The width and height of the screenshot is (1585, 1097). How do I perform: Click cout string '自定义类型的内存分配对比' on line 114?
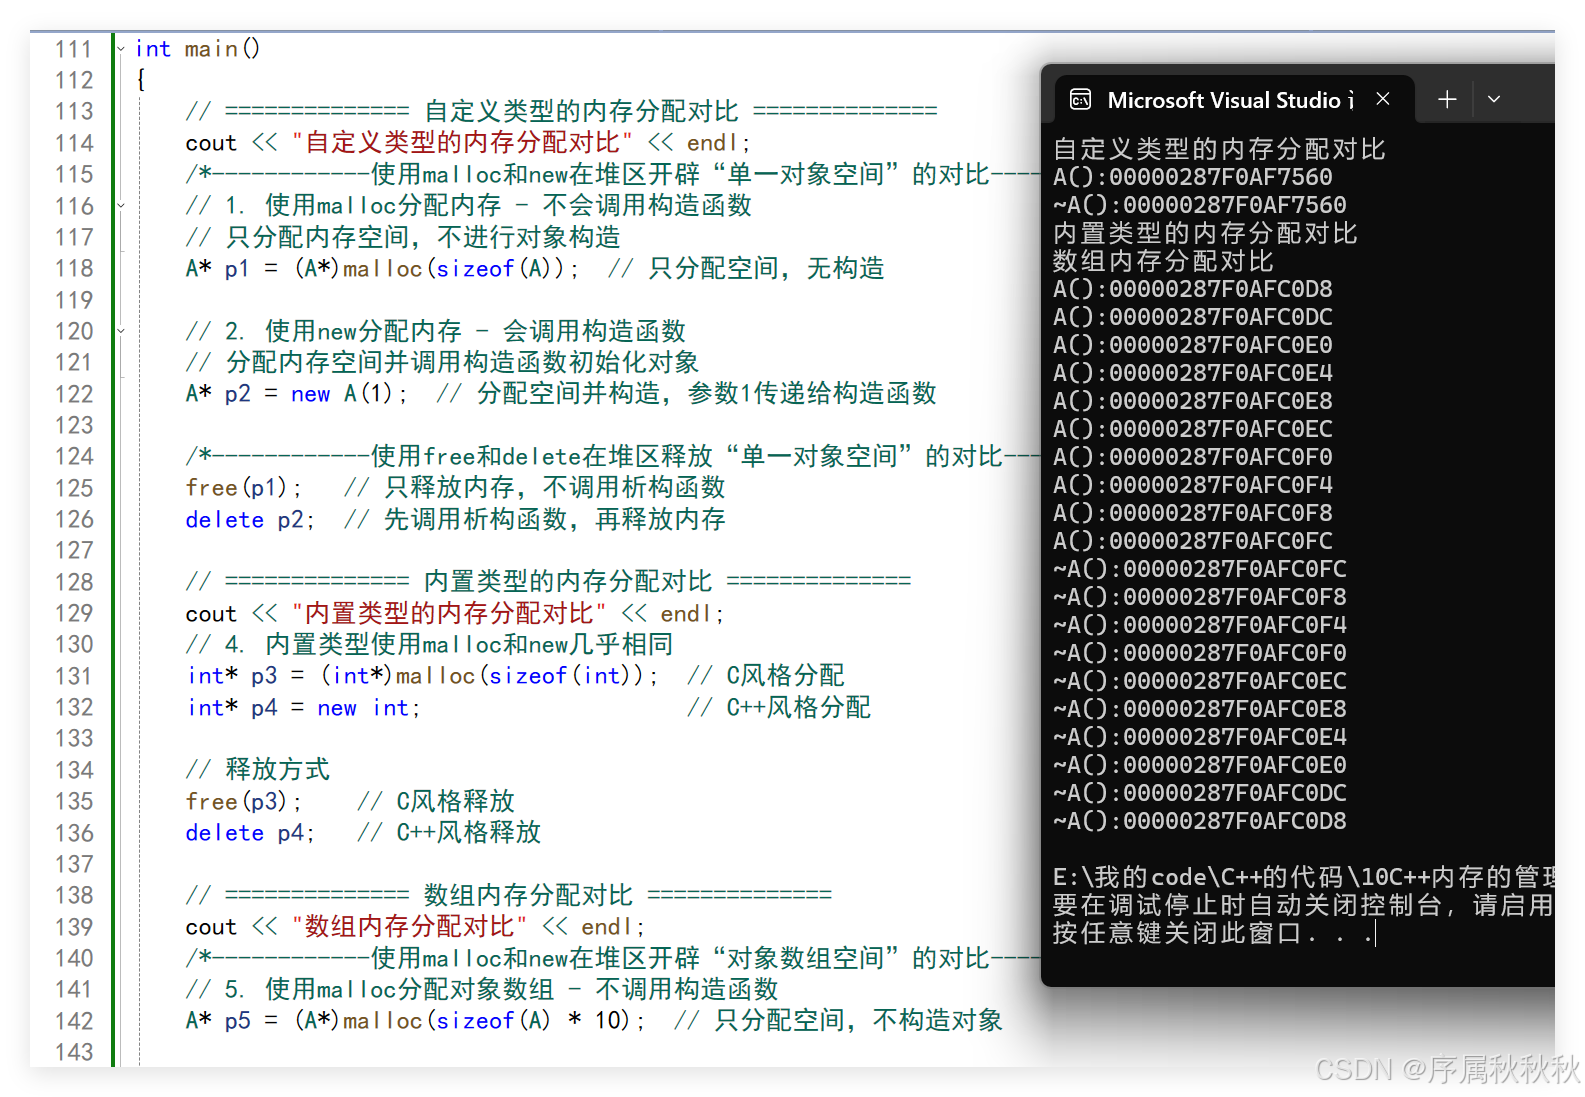click(x=462, y=143)
